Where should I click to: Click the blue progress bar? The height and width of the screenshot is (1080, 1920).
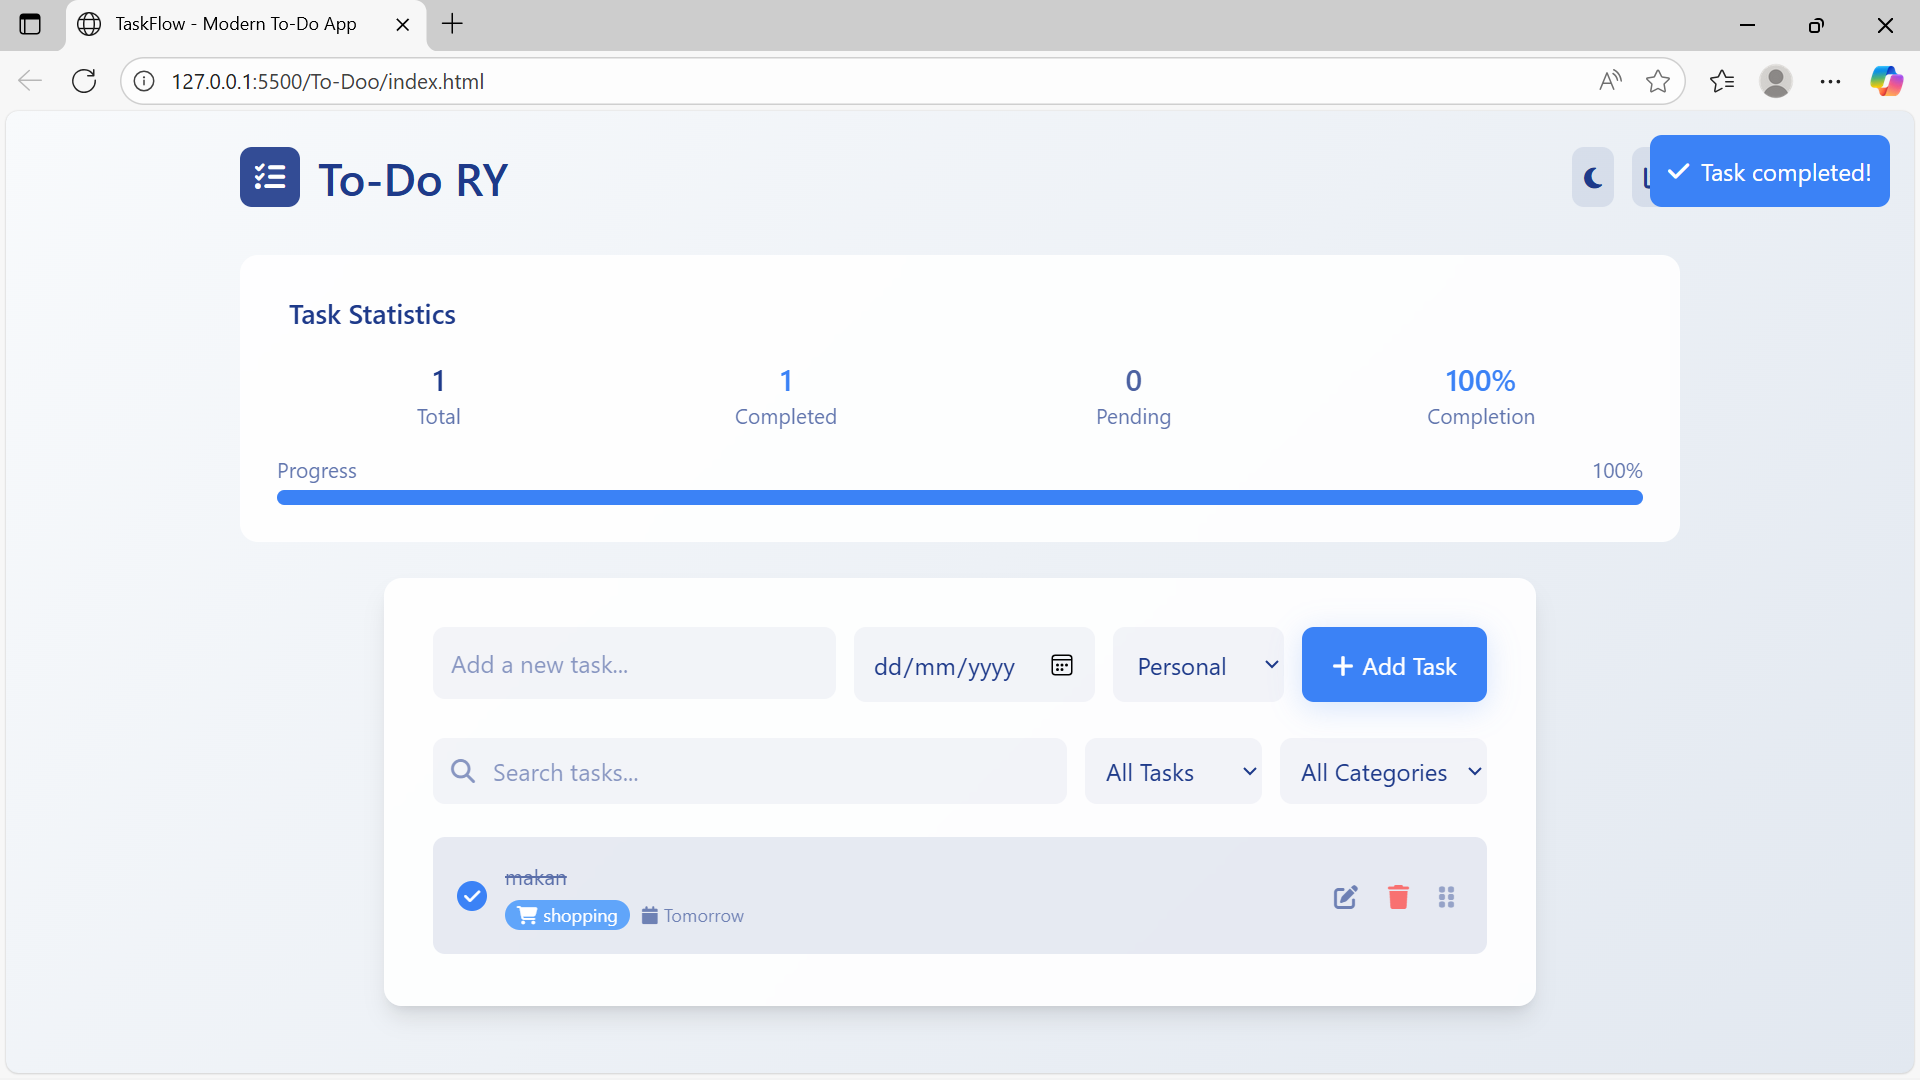coord(959,497)
